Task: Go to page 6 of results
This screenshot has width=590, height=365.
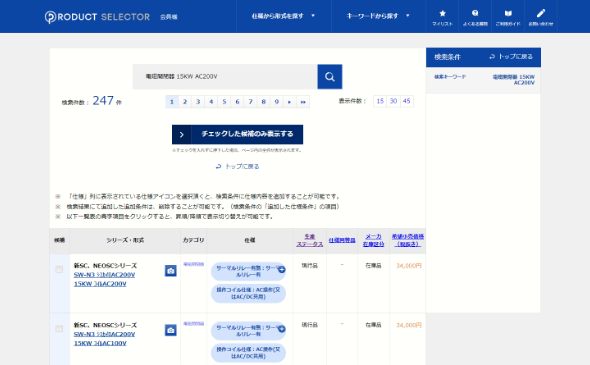Action: point(237,102)
